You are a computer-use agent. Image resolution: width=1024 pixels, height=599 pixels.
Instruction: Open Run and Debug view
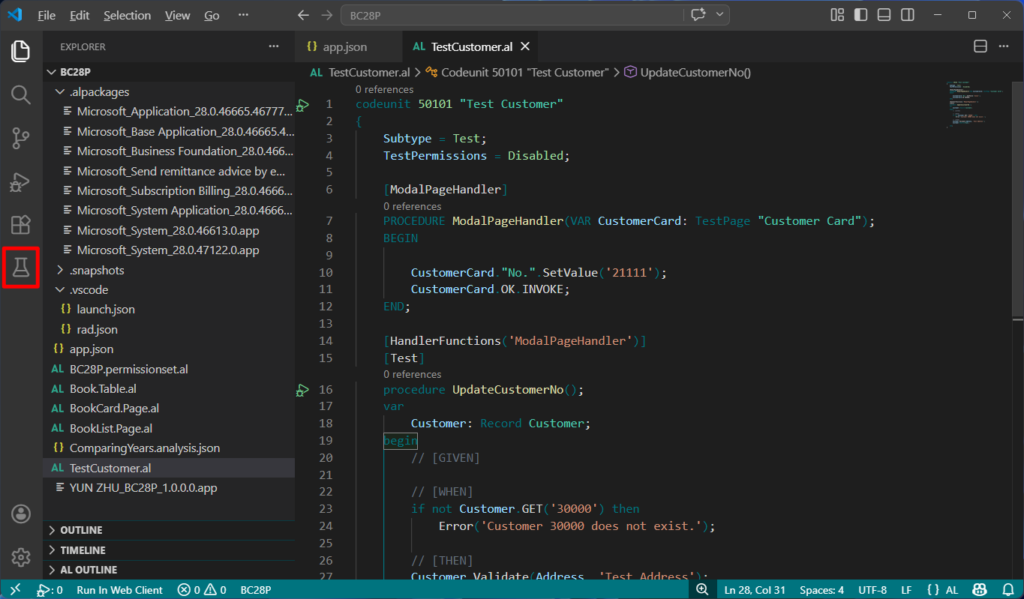pos(21,182)
